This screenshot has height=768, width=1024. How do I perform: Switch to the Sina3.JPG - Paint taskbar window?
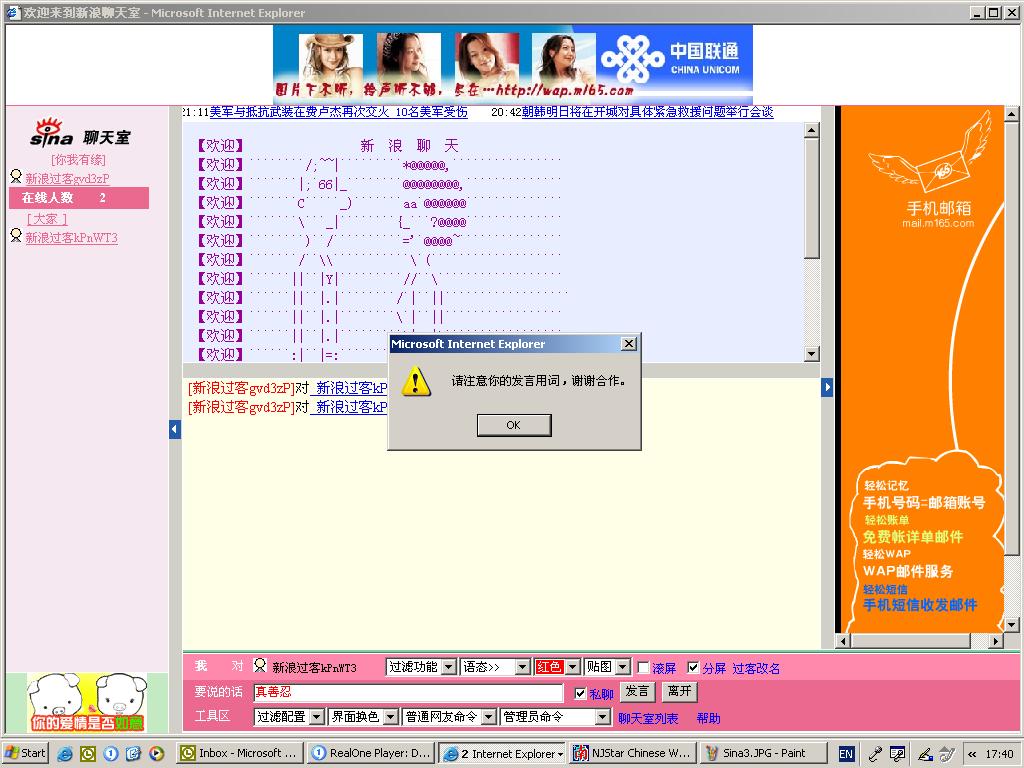[763, 754]
